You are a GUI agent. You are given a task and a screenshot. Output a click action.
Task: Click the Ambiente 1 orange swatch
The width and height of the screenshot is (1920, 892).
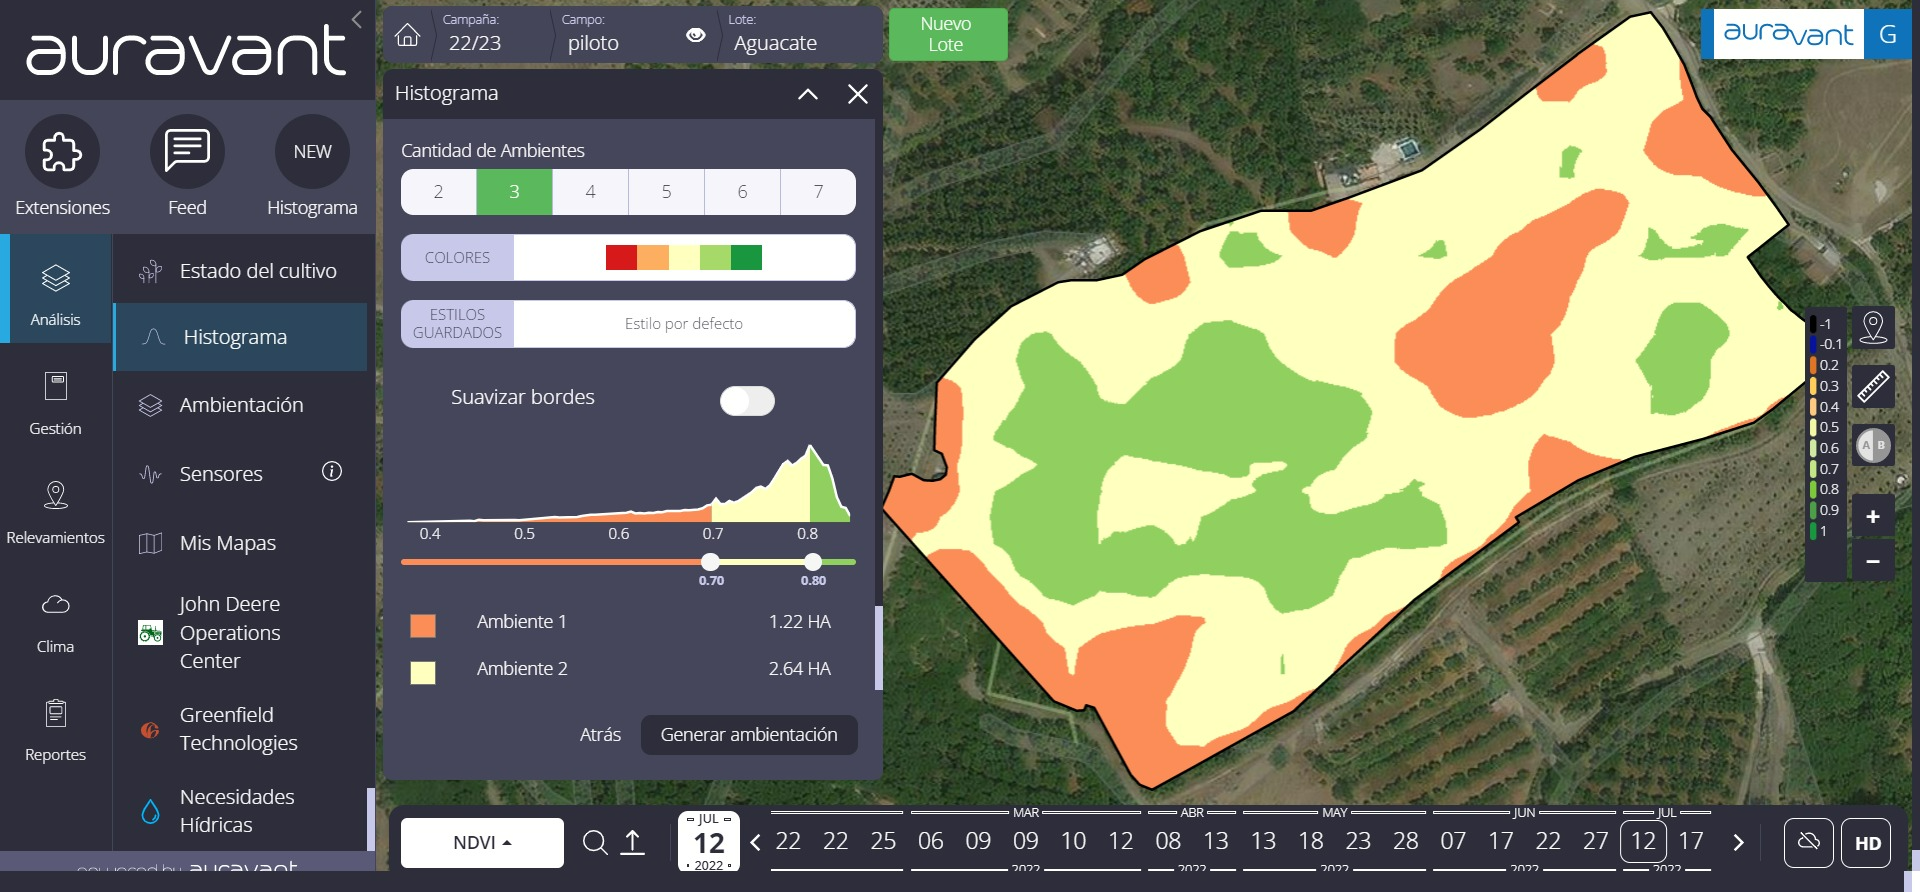click(x=423, y=626)
